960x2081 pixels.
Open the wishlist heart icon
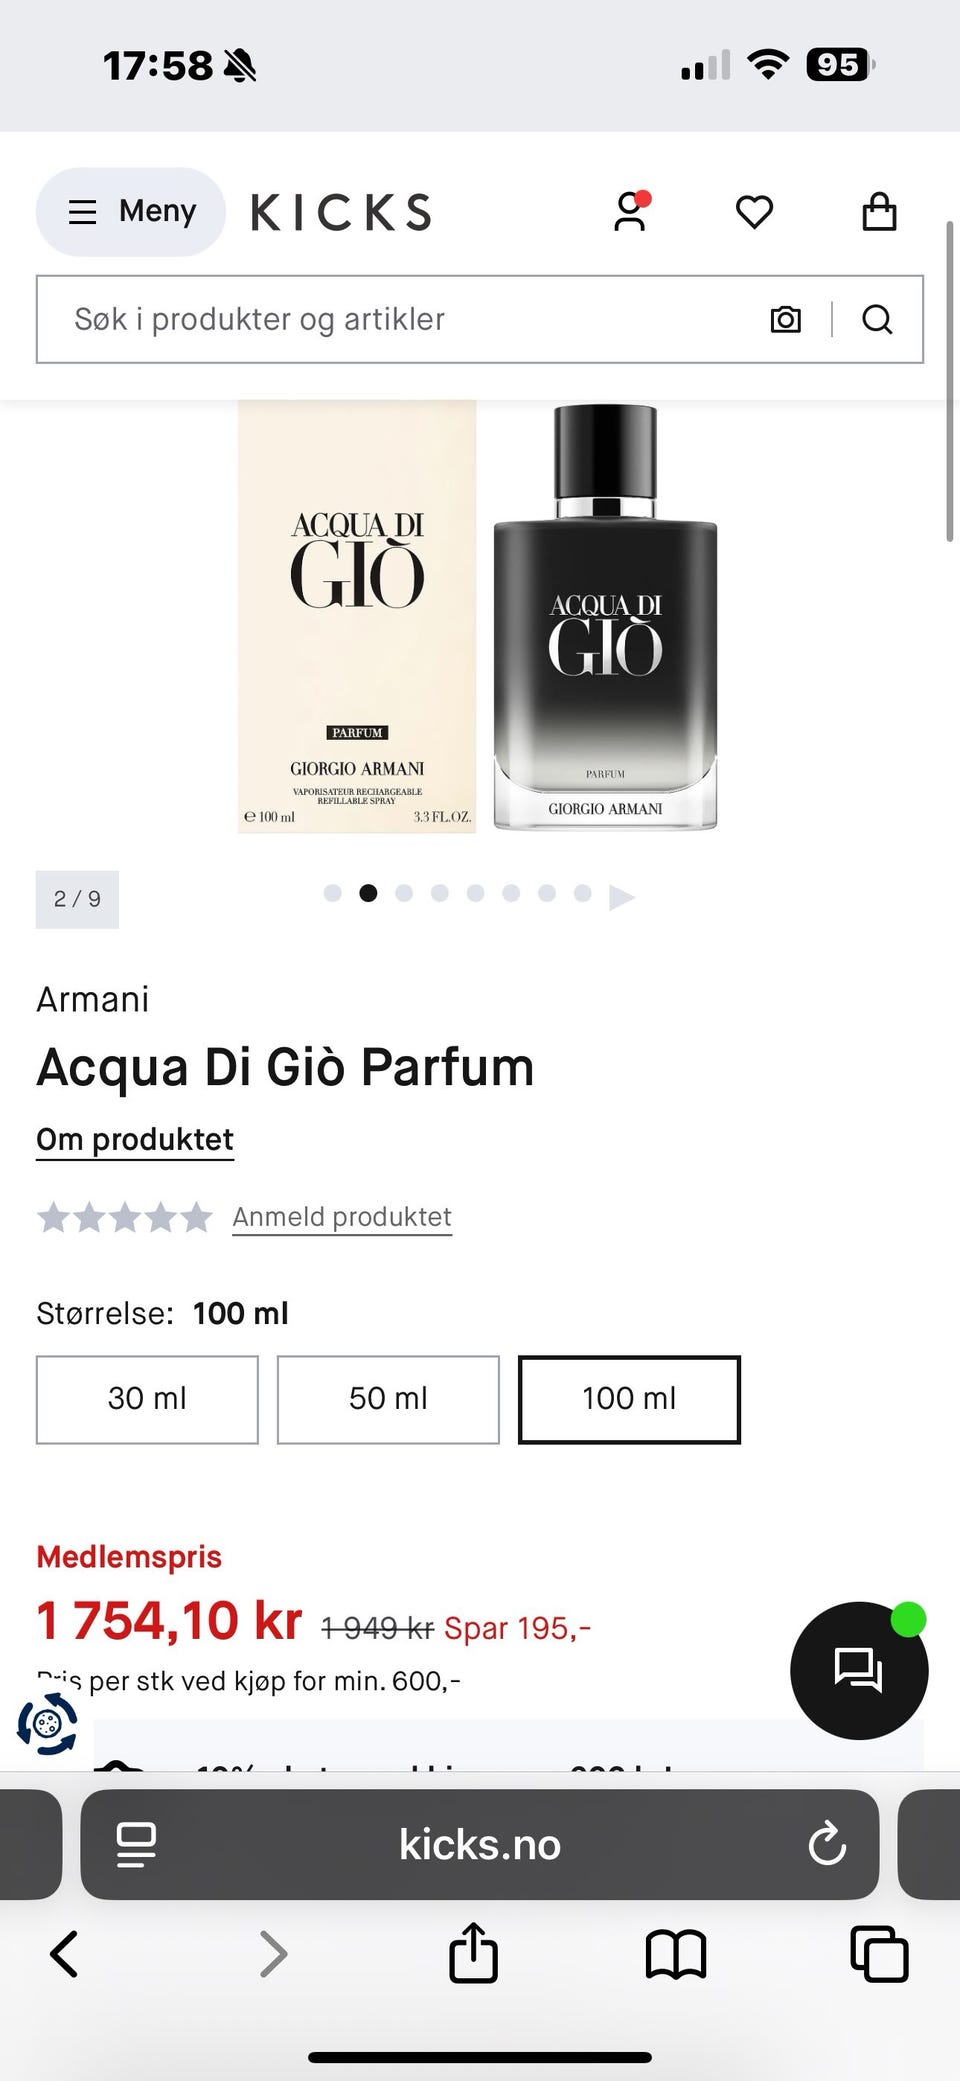pos(754,212)
